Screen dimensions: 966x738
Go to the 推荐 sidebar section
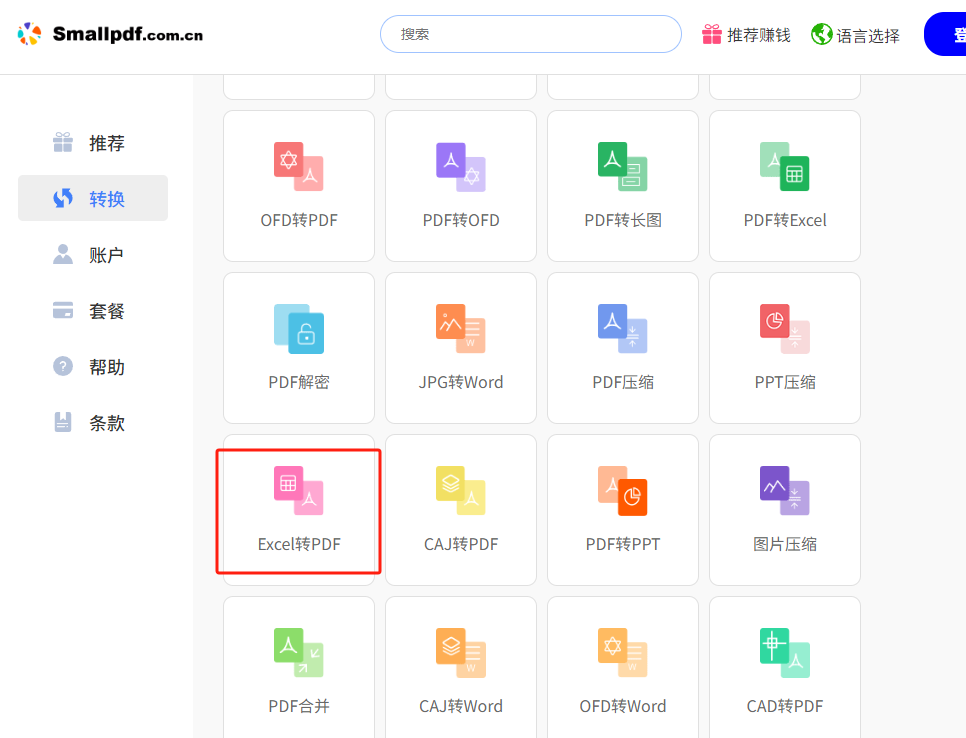click(93, 142)
